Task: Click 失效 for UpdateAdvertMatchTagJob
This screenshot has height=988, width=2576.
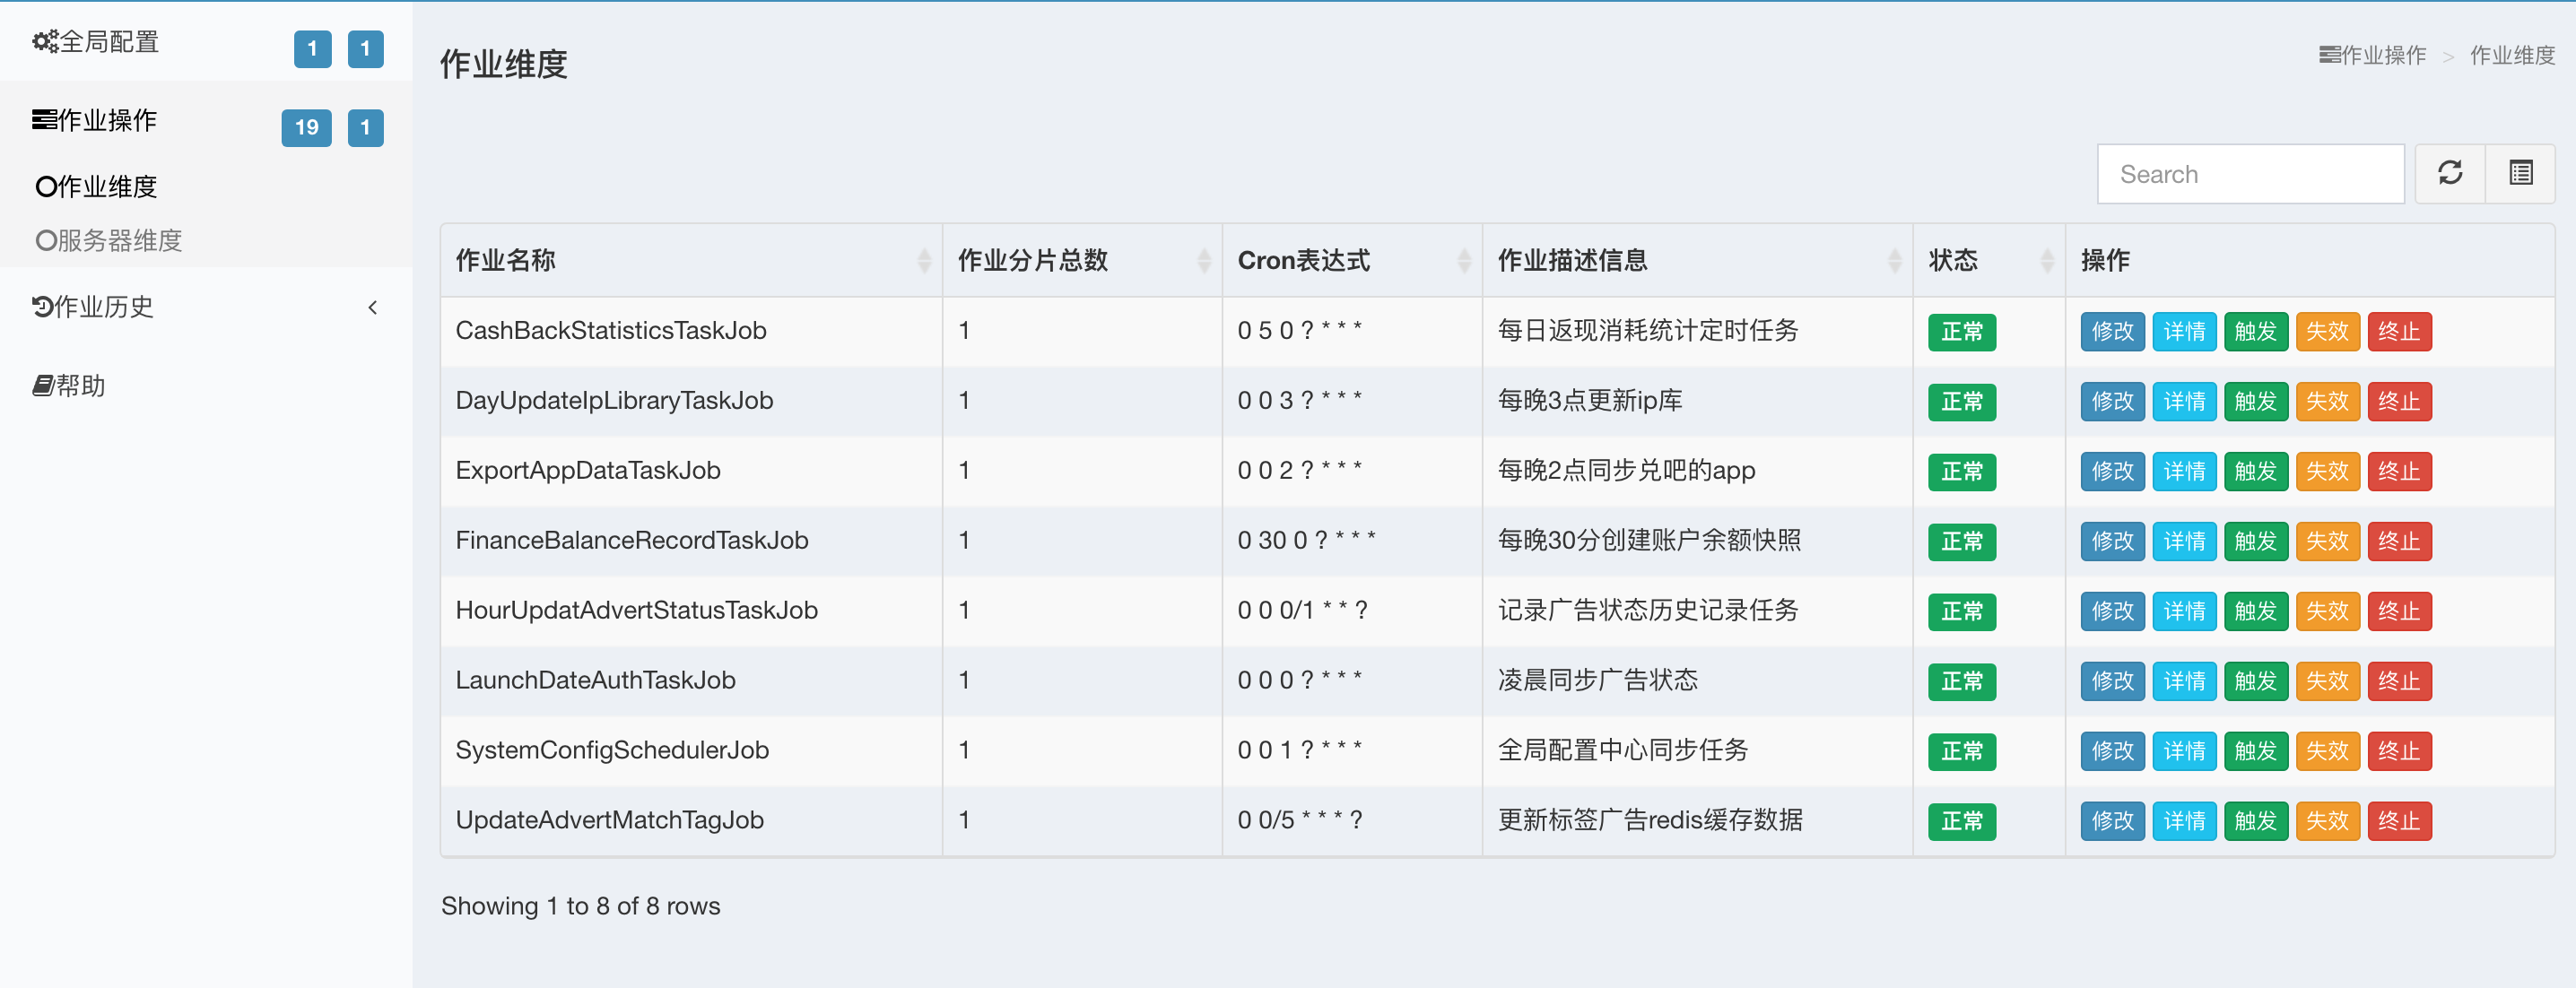Action: tap(2327, 821)
